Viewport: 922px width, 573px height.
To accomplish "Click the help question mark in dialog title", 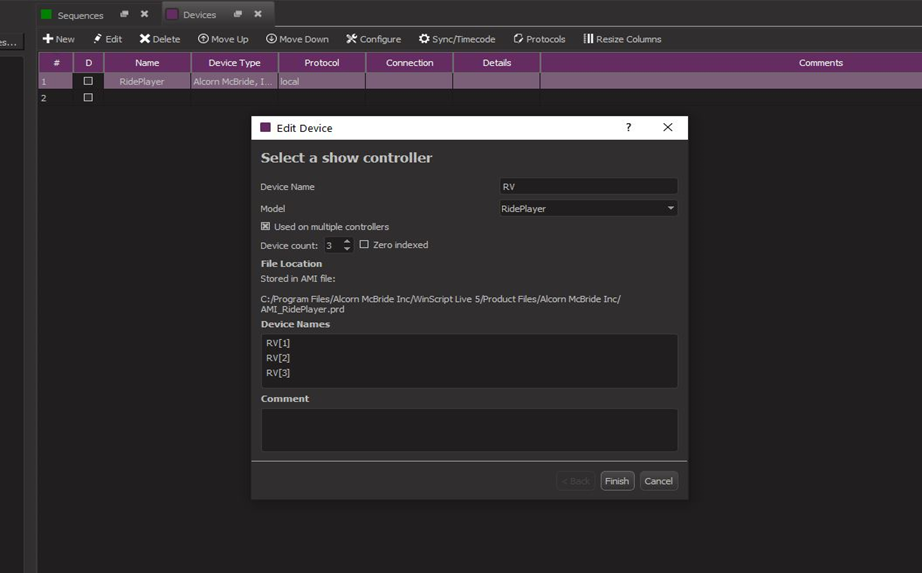I will tap(629, 127).
